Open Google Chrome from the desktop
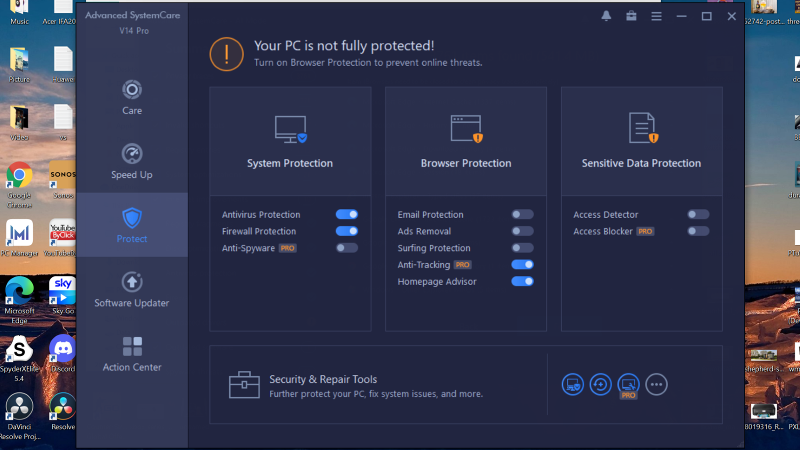Image resolution: width=800 pixels, height=450 pixels. coord(19,181)
